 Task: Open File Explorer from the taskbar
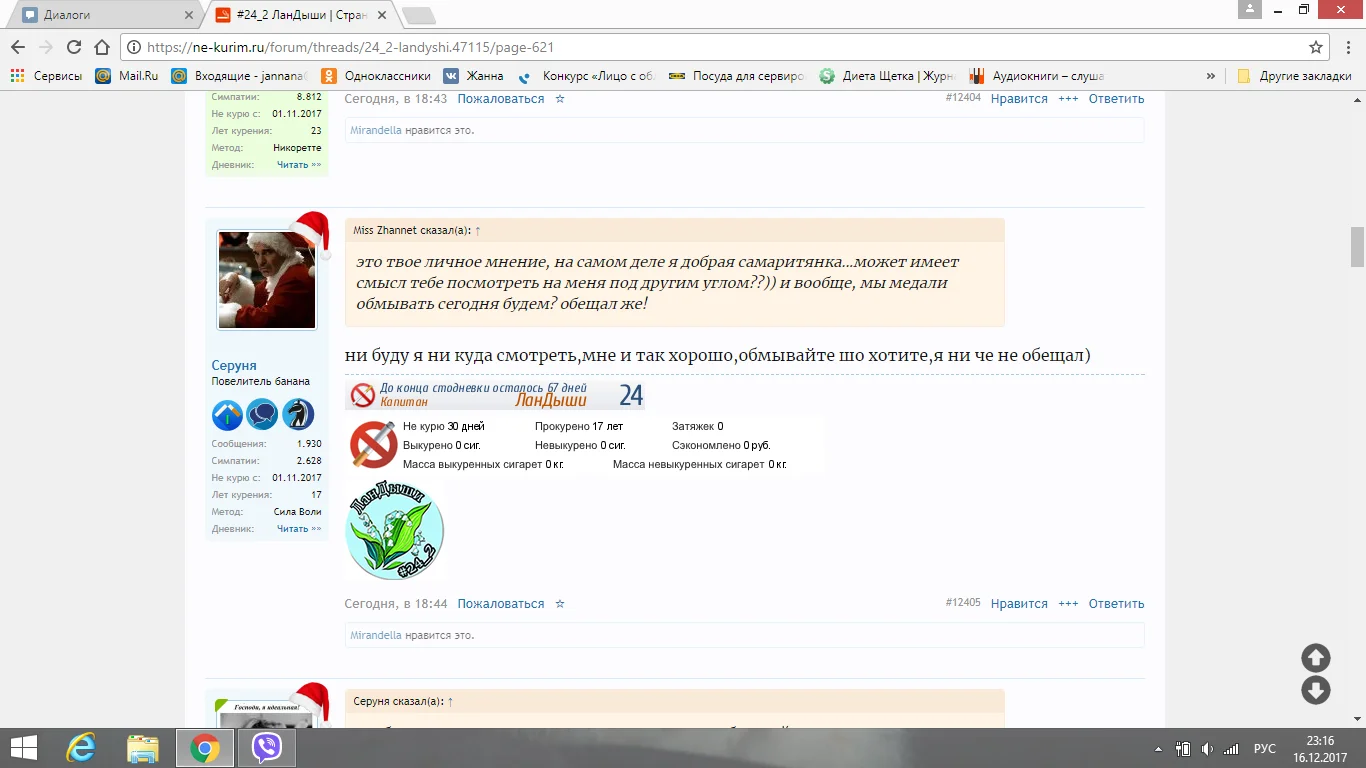point(143,748)
